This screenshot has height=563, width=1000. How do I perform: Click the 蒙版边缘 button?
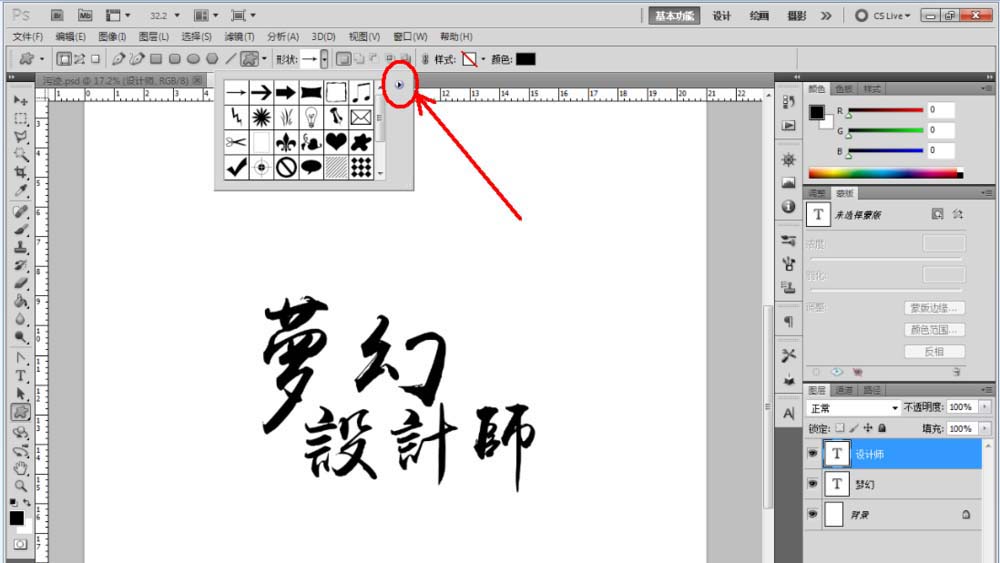pyautogui.click(x=934, y=307)
